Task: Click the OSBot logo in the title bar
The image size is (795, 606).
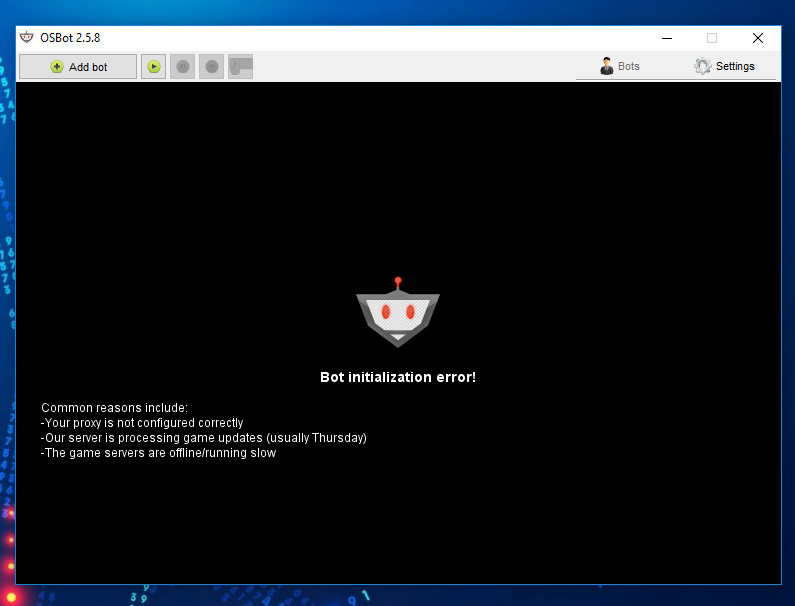Action: click(27, 38)
